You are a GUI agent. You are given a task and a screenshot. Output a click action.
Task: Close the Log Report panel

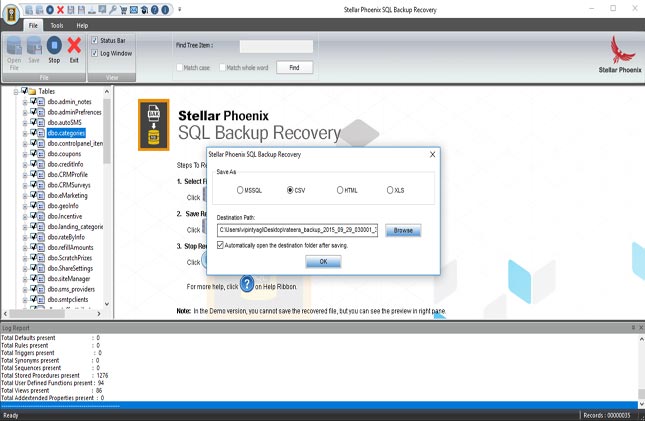click(x=641, y=328)
